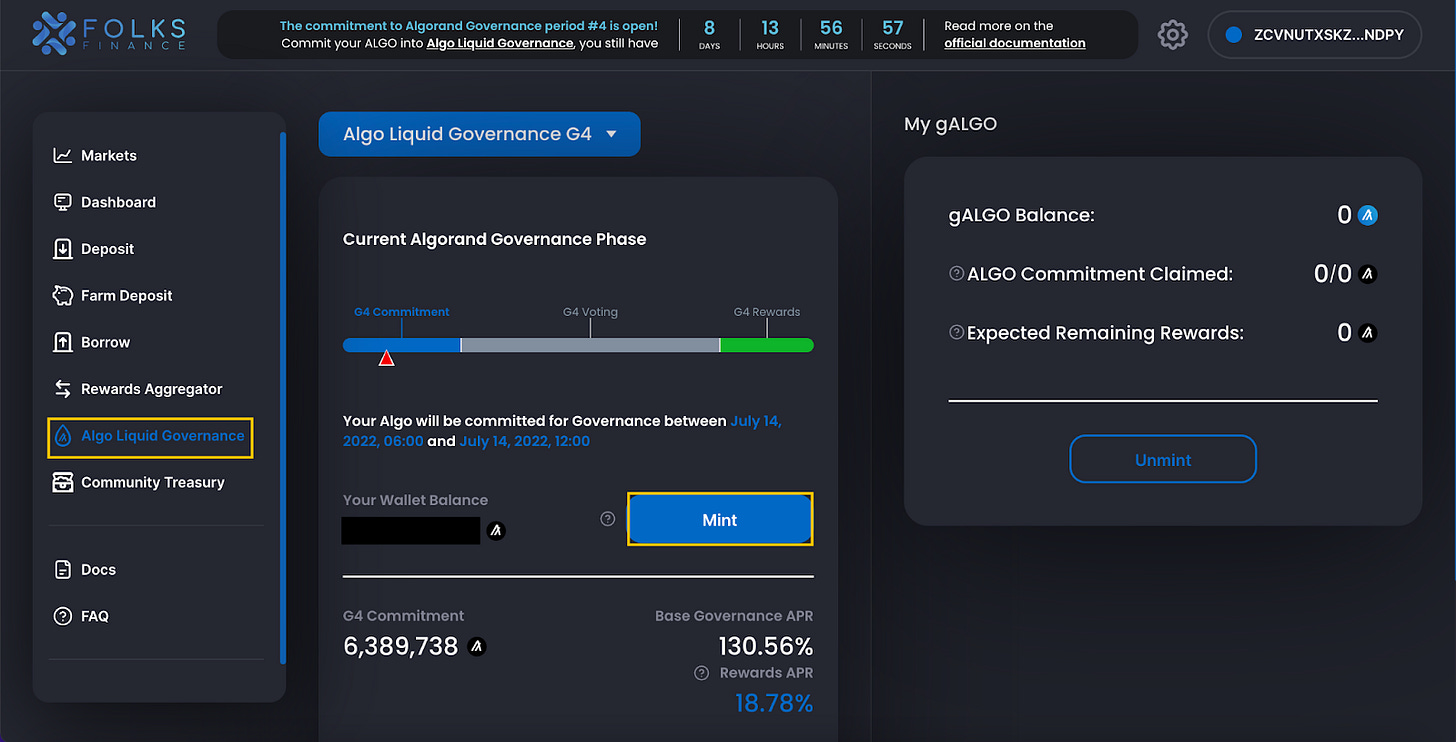Click Algo icon beside 6,389,738 commitment
The image size is (1456, 742).
[478, 646]
